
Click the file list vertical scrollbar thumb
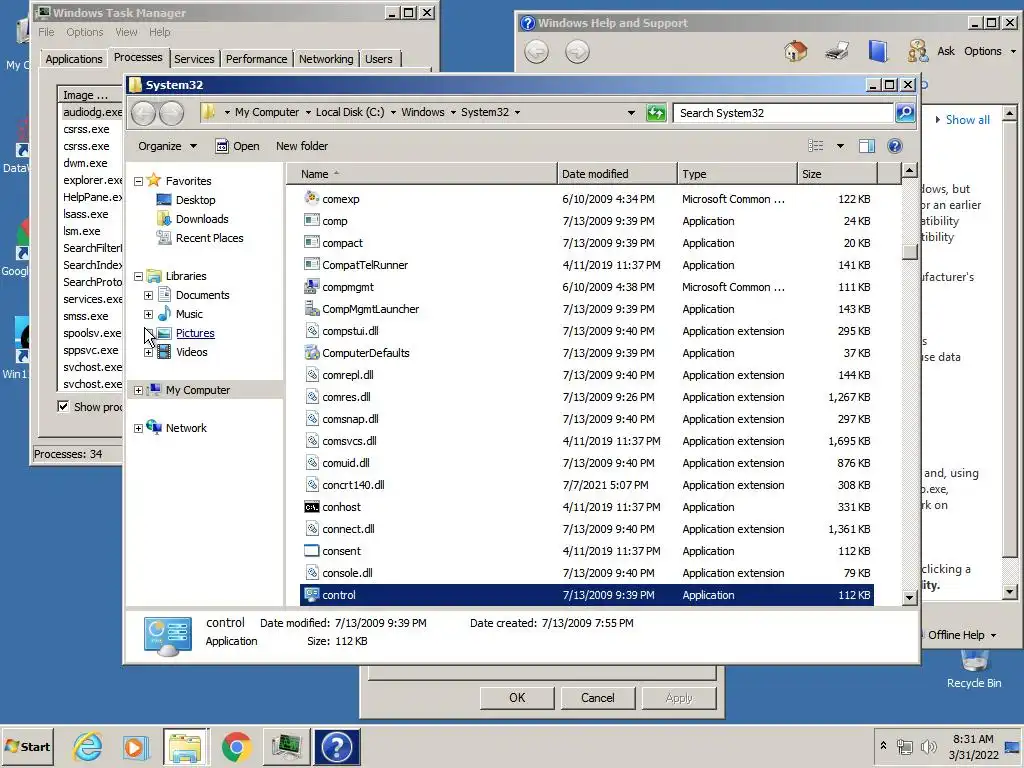click(909, 252)
